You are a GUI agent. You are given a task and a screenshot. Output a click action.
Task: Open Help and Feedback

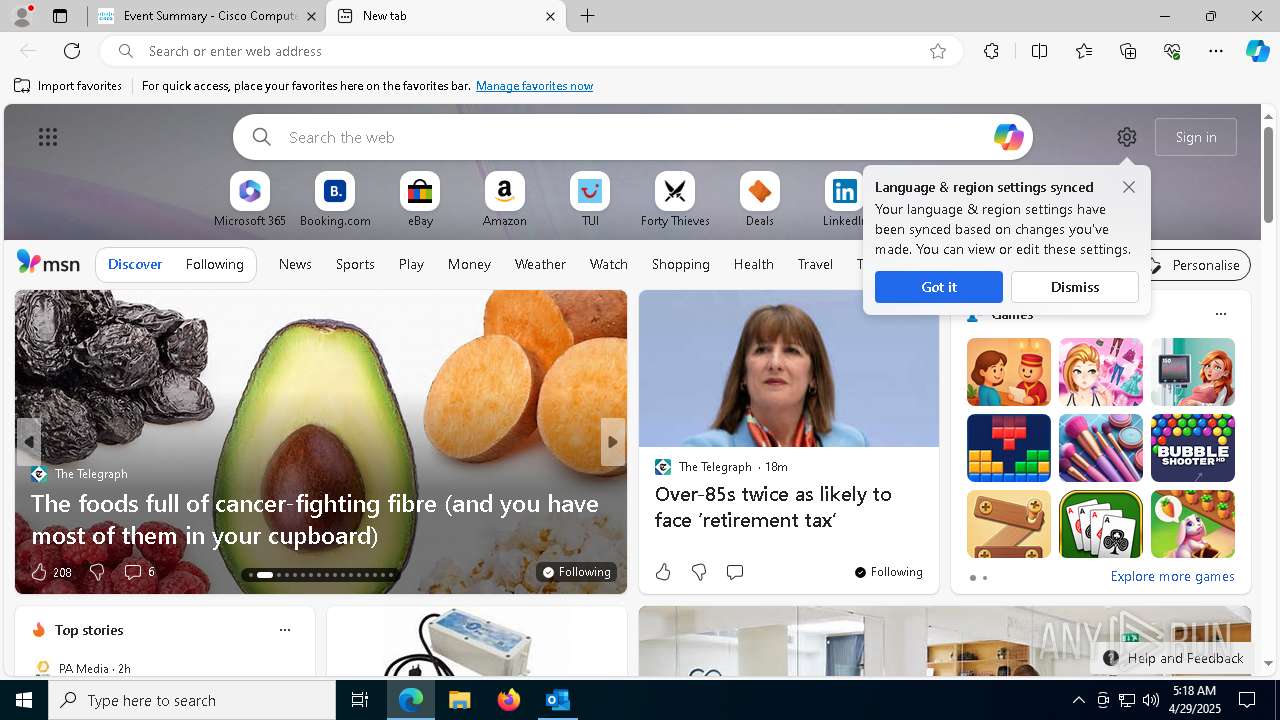coord(1174,658)
